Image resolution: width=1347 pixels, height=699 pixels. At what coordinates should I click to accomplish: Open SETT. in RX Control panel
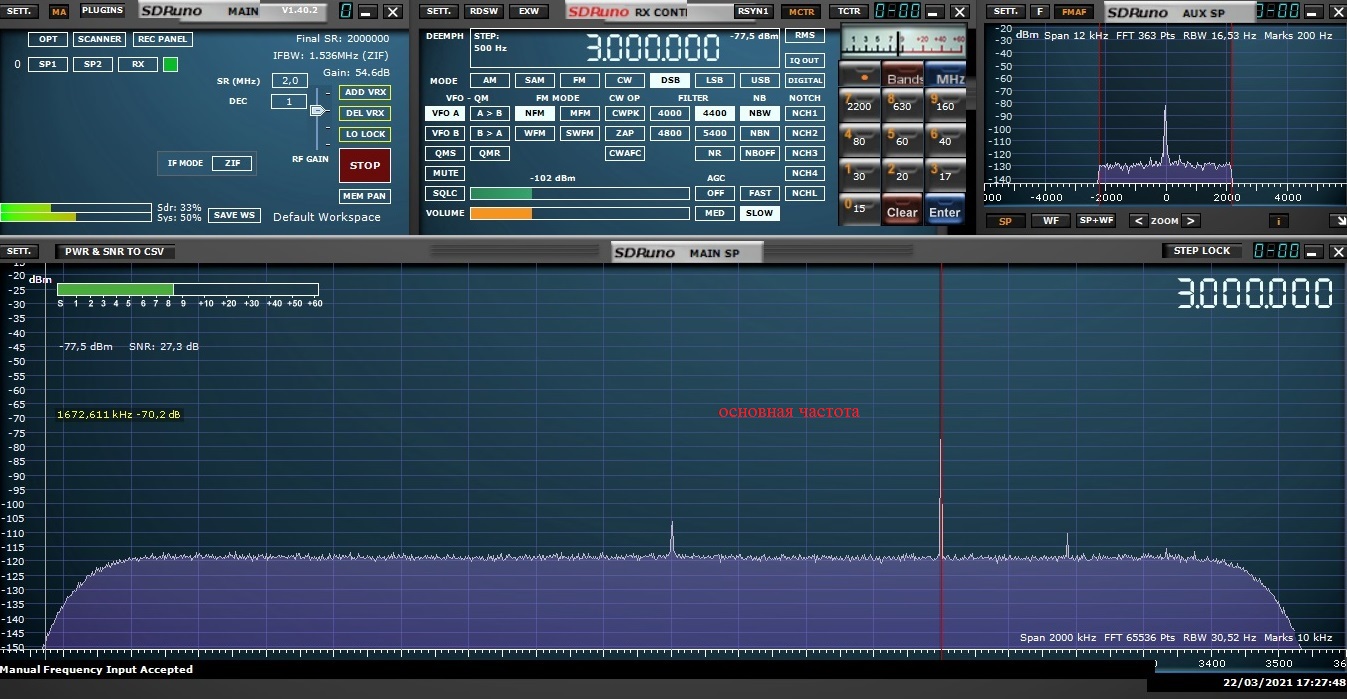pos(438,12)
